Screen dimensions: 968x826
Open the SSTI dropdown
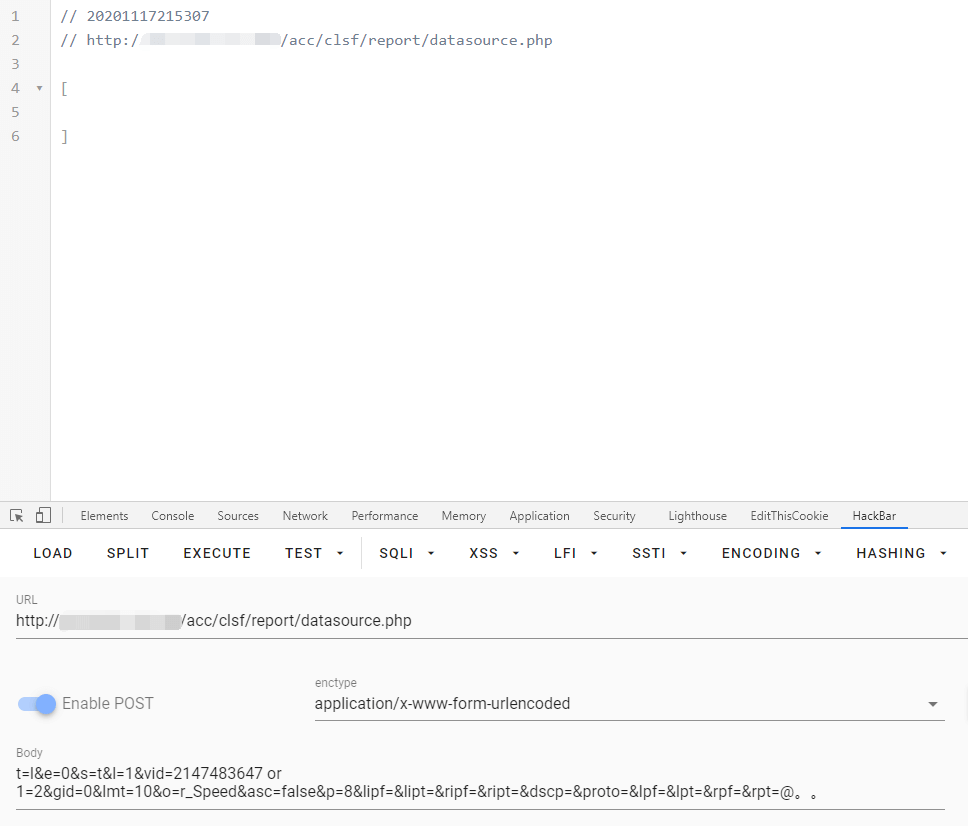coord(659,553)
